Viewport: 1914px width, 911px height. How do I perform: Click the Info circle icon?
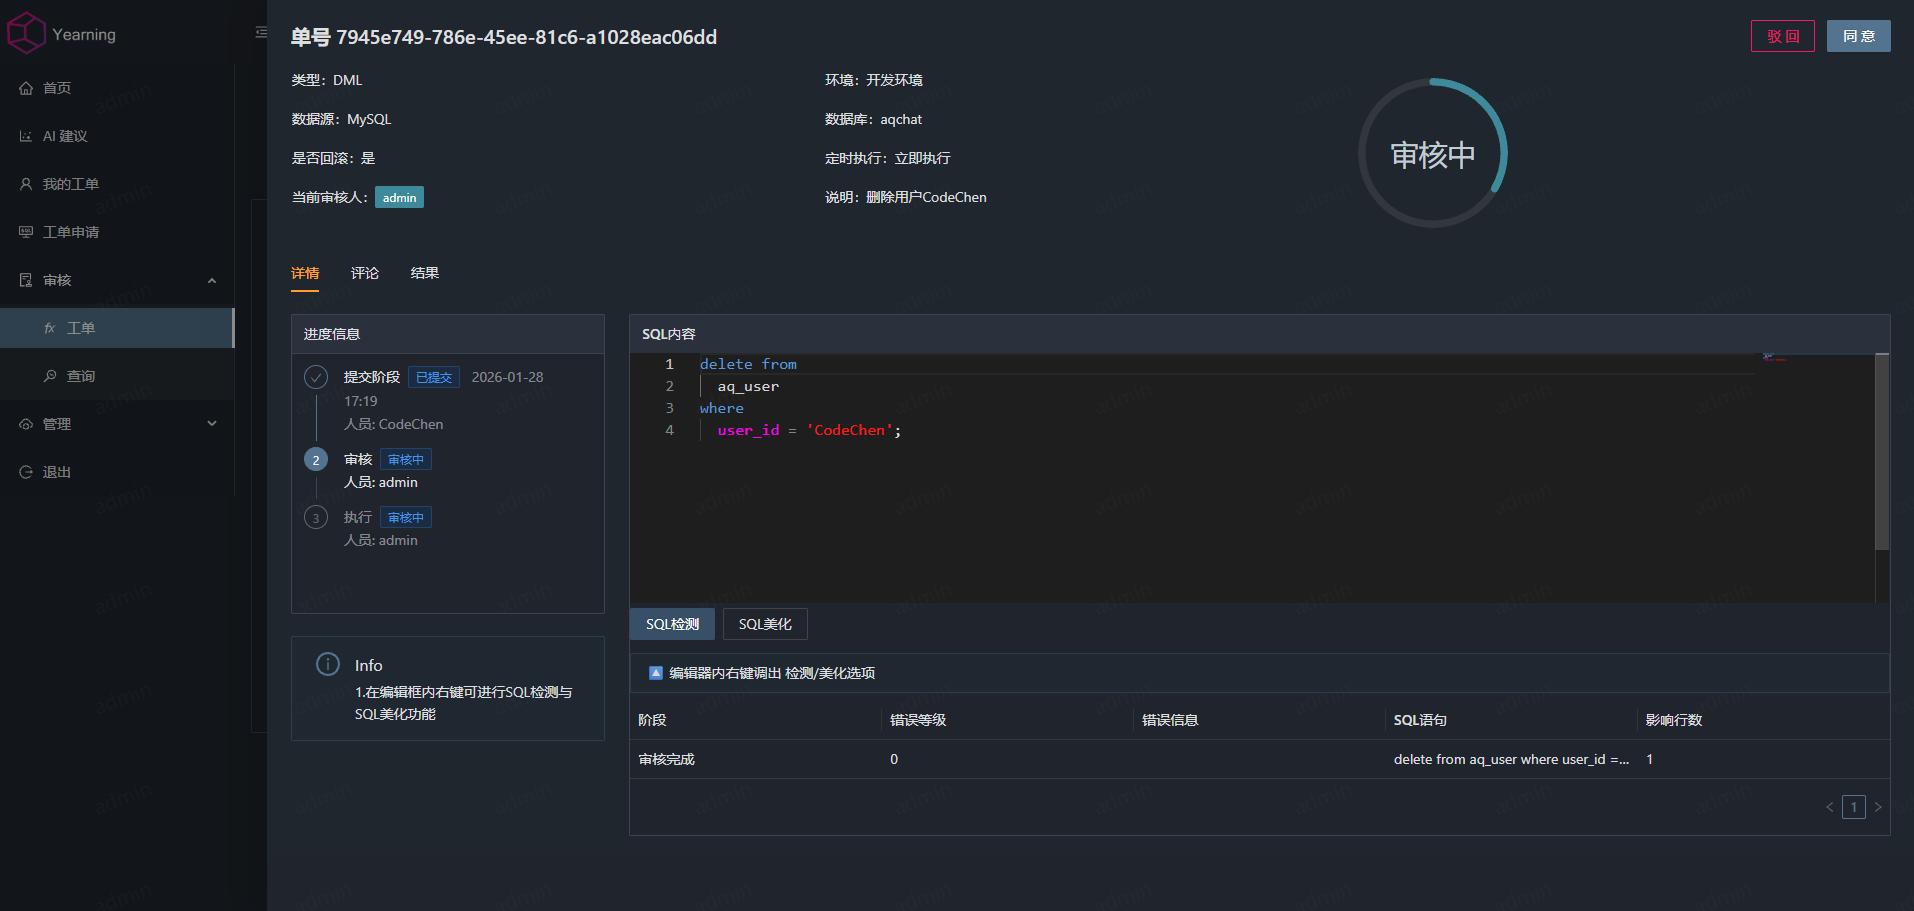point(328,664)
